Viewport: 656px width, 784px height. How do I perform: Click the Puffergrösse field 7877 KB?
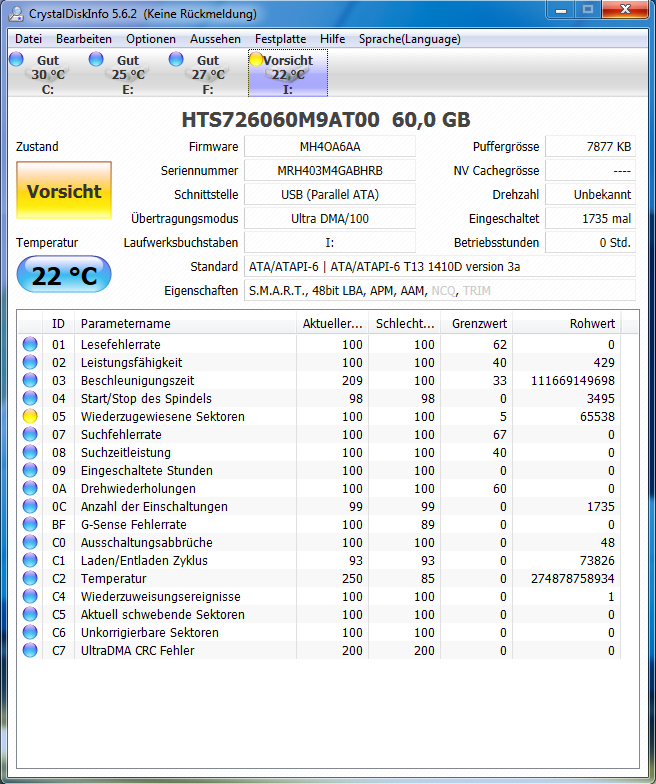click(x=590, y=146)
